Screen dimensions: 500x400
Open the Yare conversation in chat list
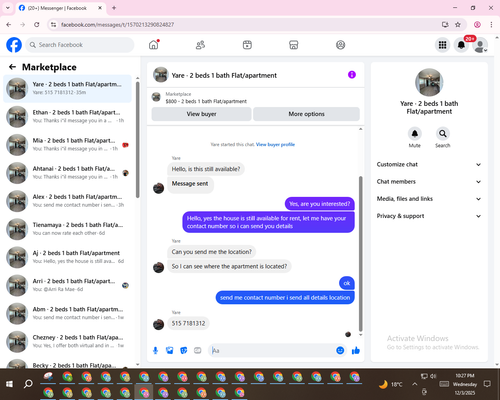pyautogui.click(x=67, y=89)
